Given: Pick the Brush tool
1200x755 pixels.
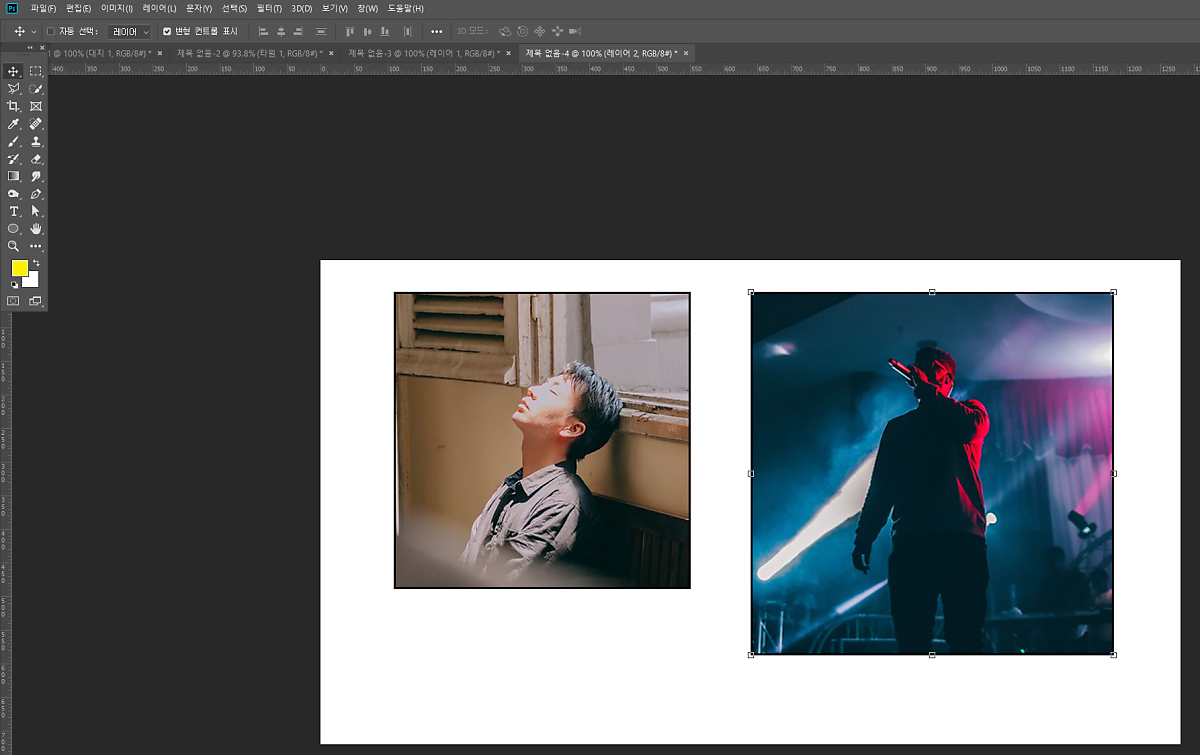Looking at the screenshot, I should pyautogui.click(x=14, y=142).
